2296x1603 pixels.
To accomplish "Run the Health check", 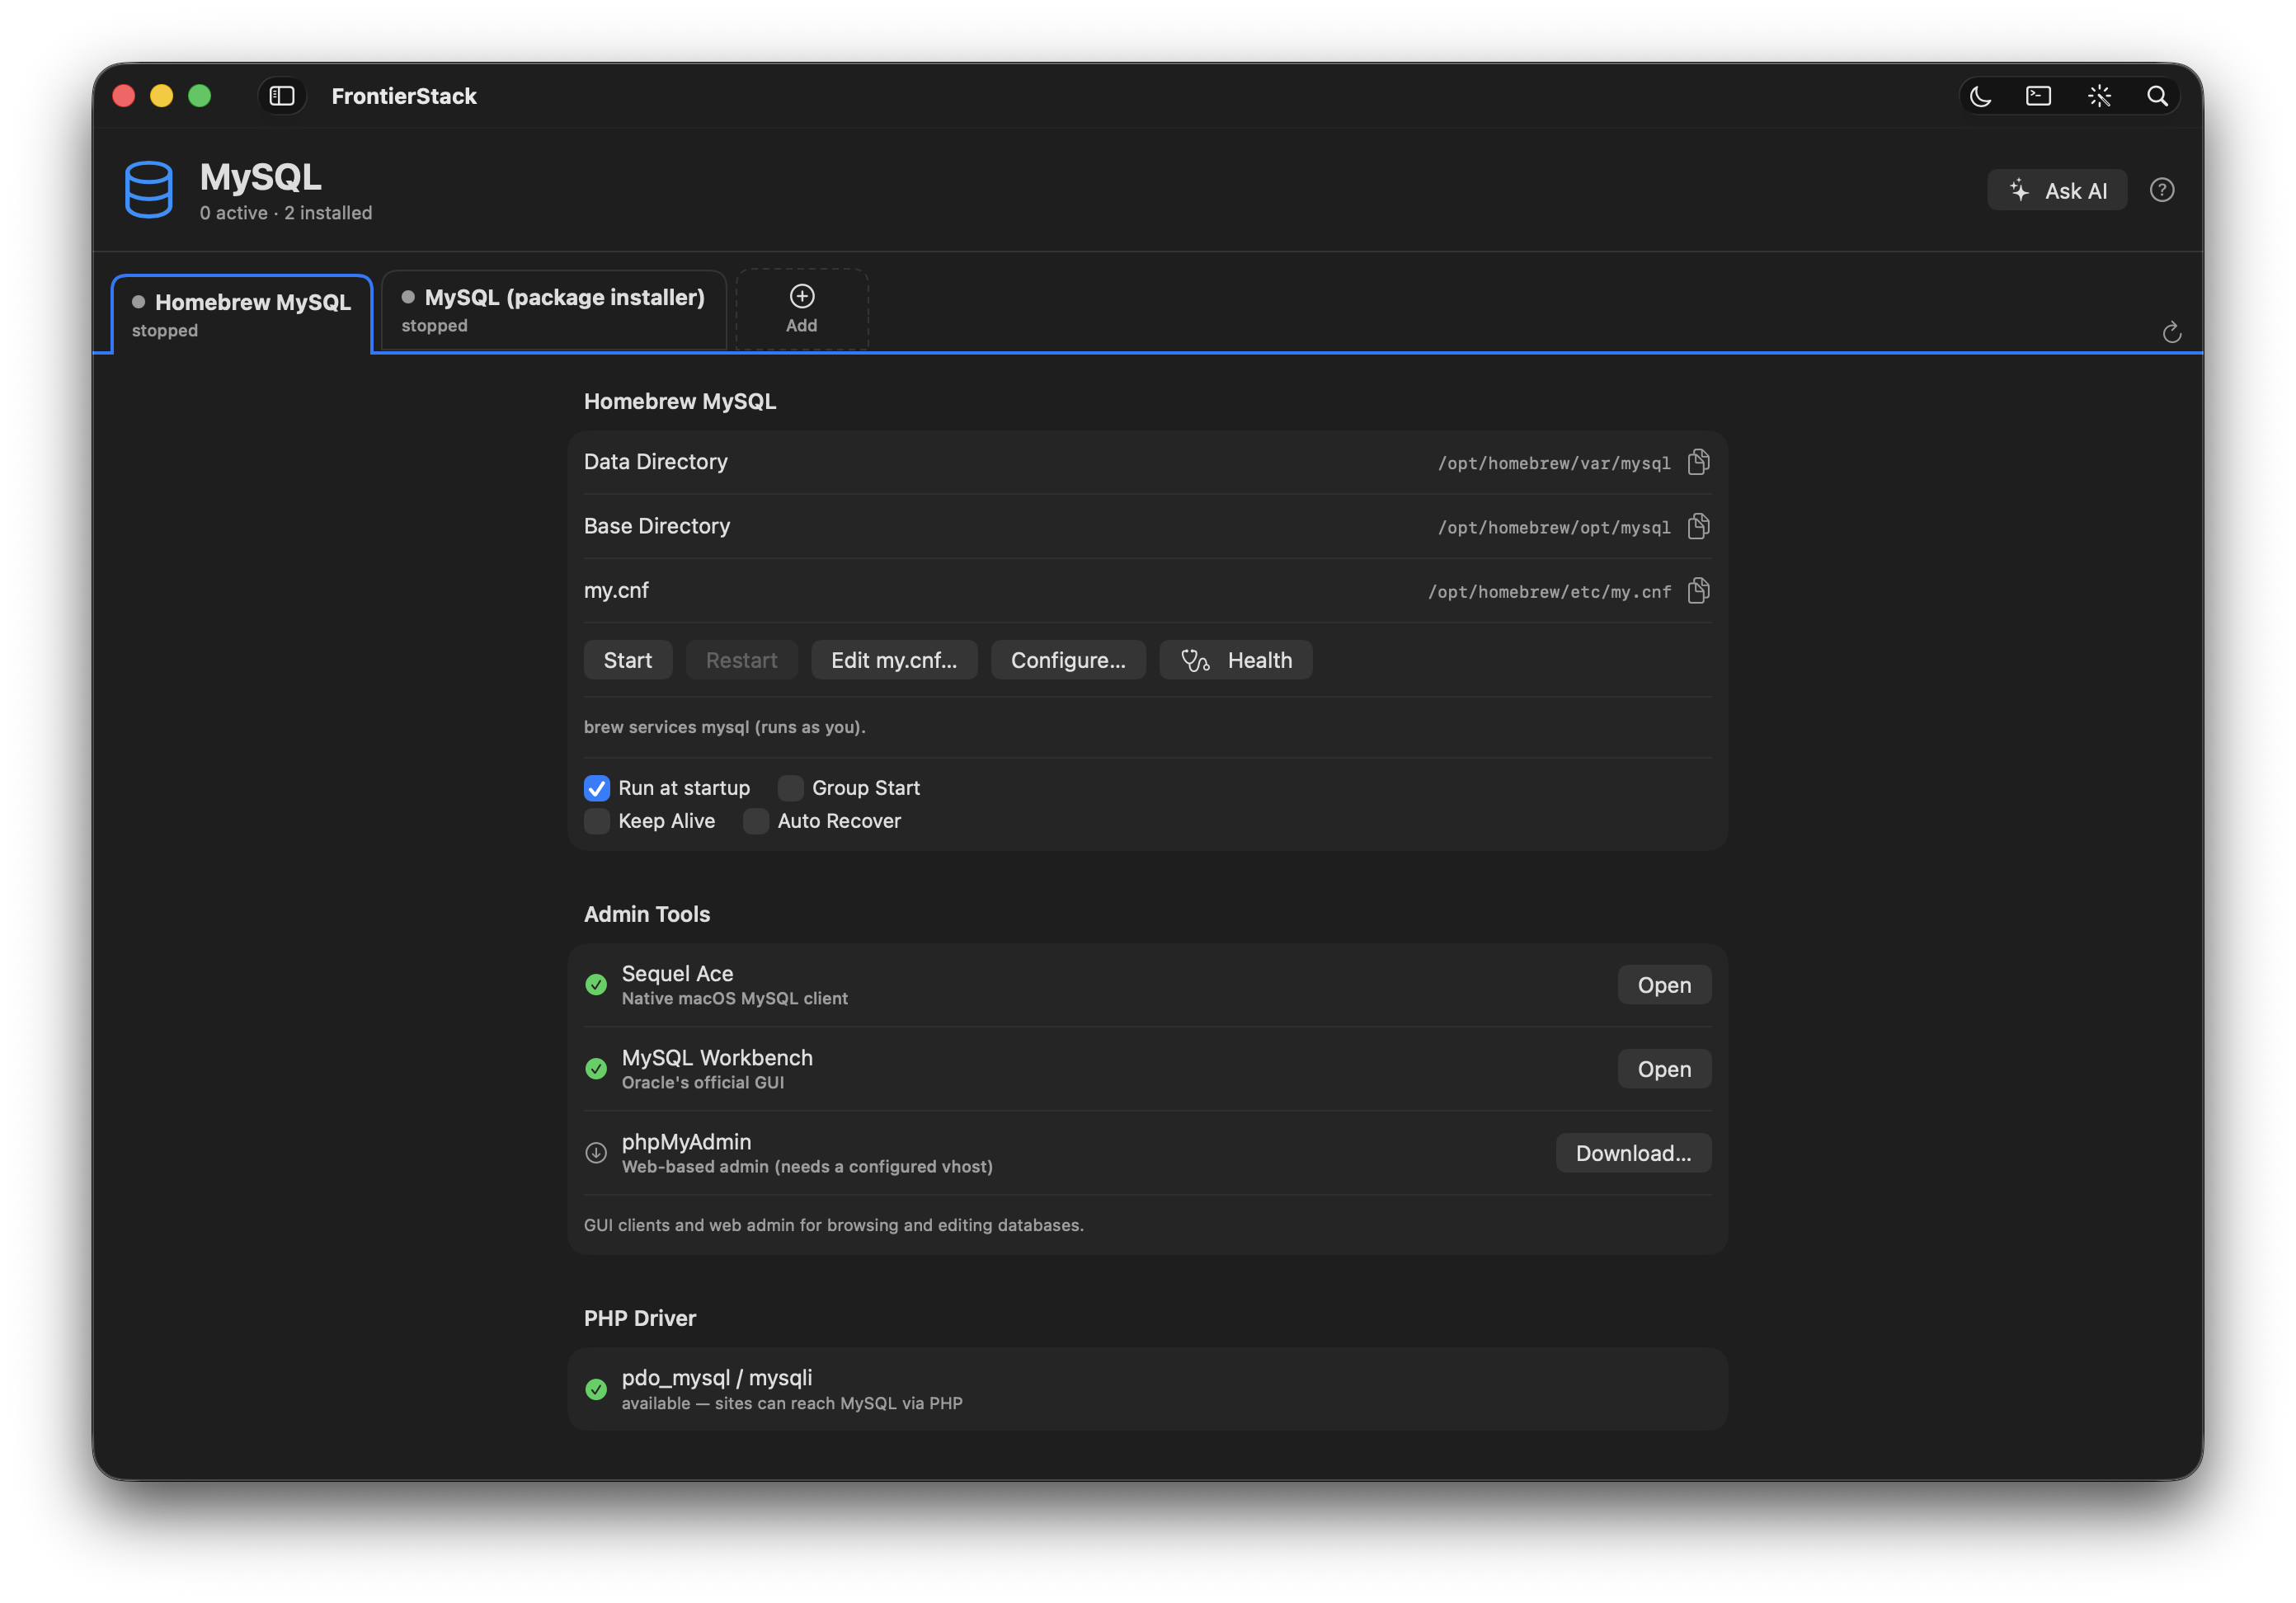I will click(x=1236, y=660).
